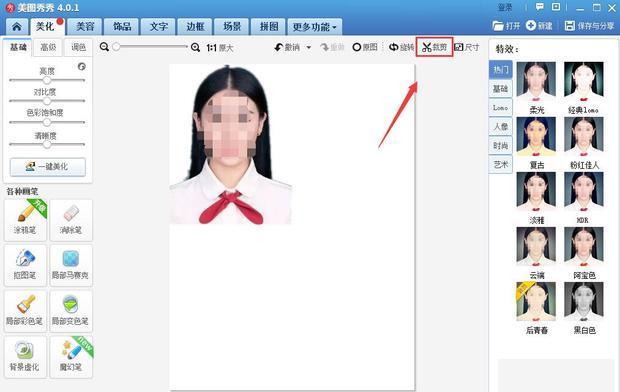This screenshot has width=620, height=392.
Task: Move the zoom level slider handle
Action: (x=116, y=47)
